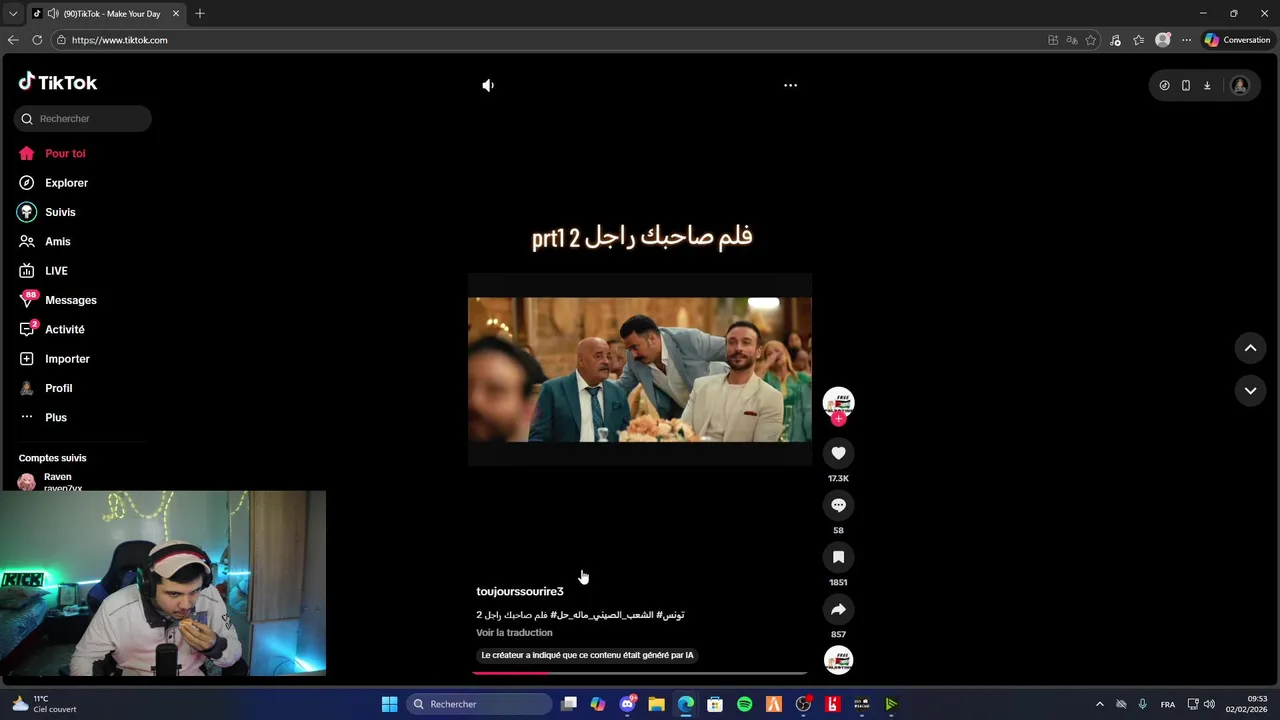Open OBS Studio from the taskbar
1280x720 pixels.
pos(803,704)
